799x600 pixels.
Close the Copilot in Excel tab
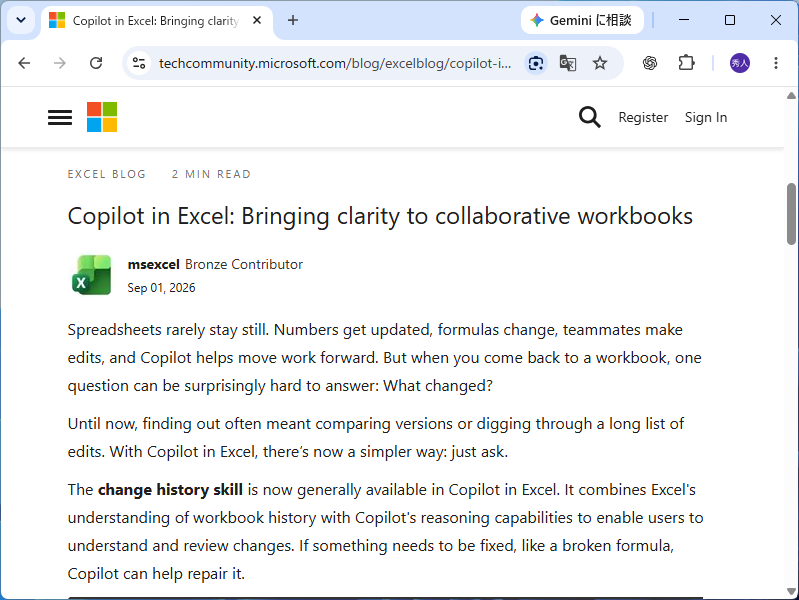click(257, 20)
